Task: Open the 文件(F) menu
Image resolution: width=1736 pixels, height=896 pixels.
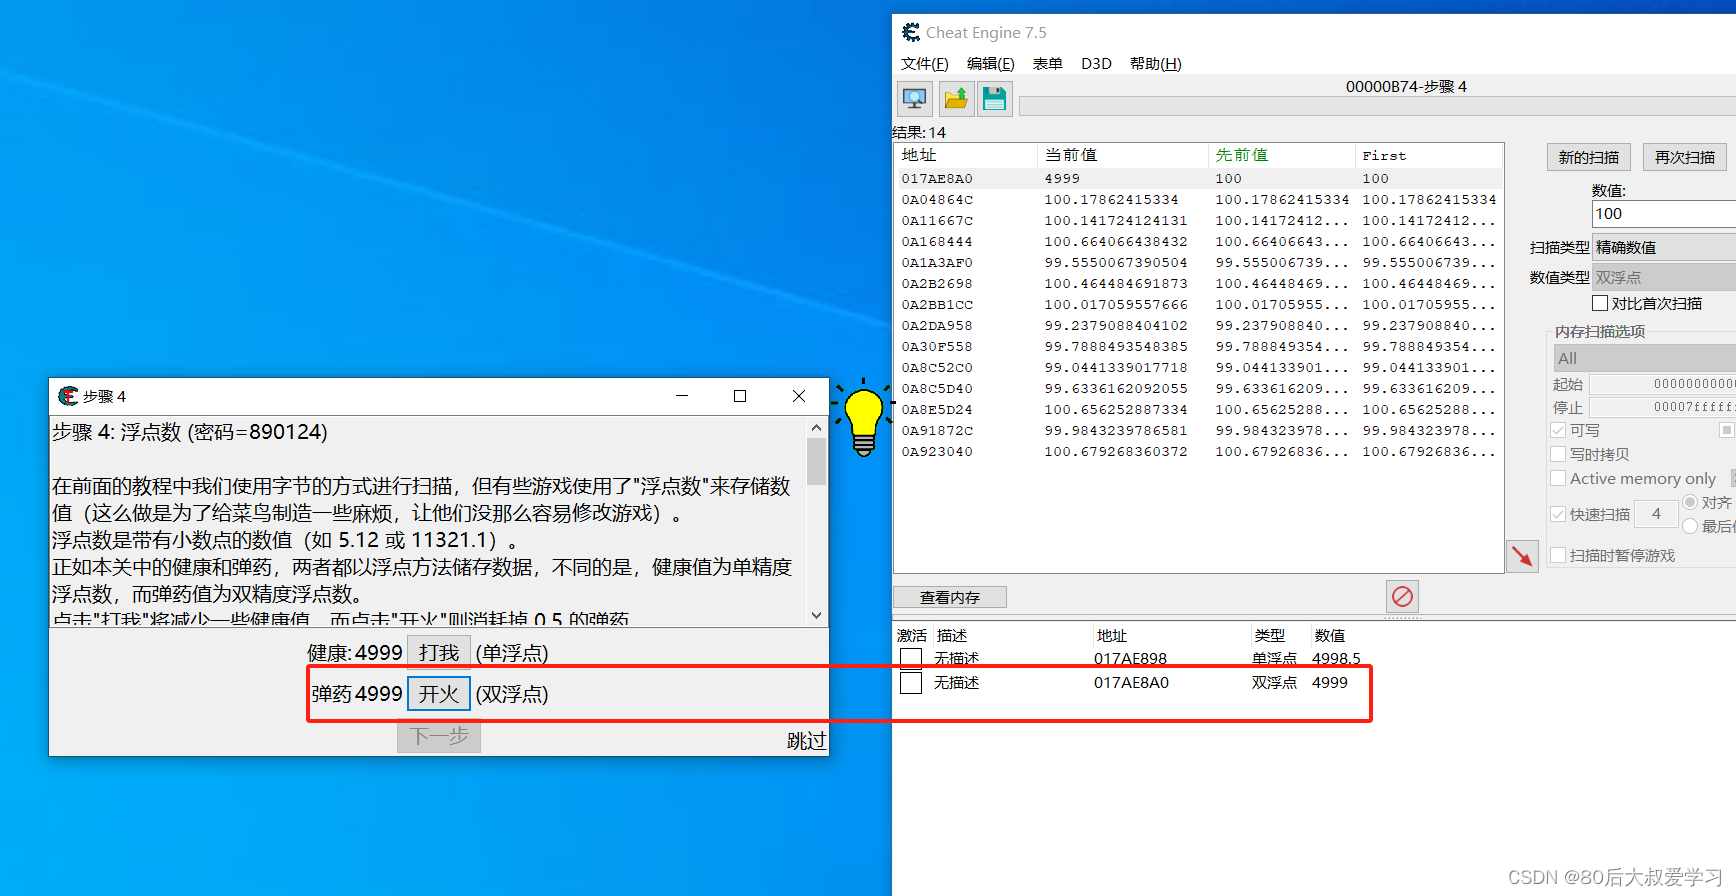Action: 924,63
